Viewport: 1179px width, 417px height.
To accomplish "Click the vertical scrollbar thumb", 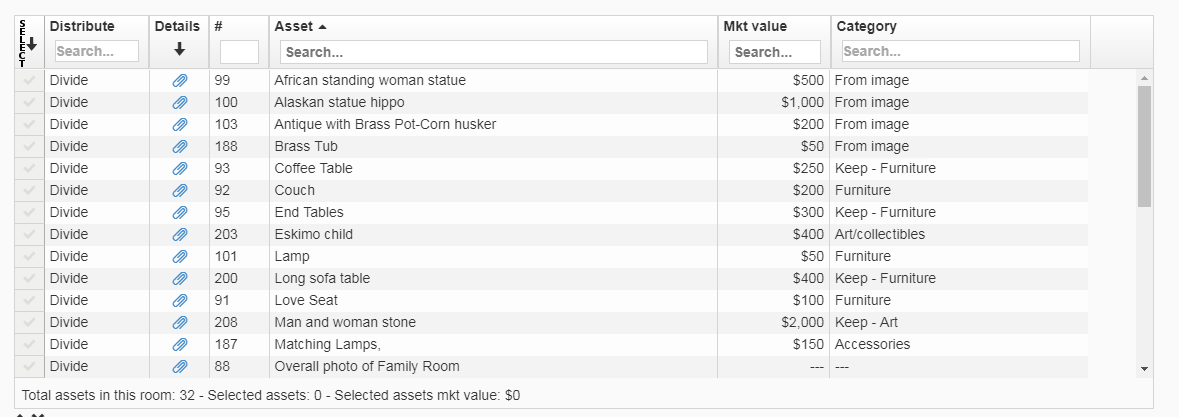I will 1144,147.
